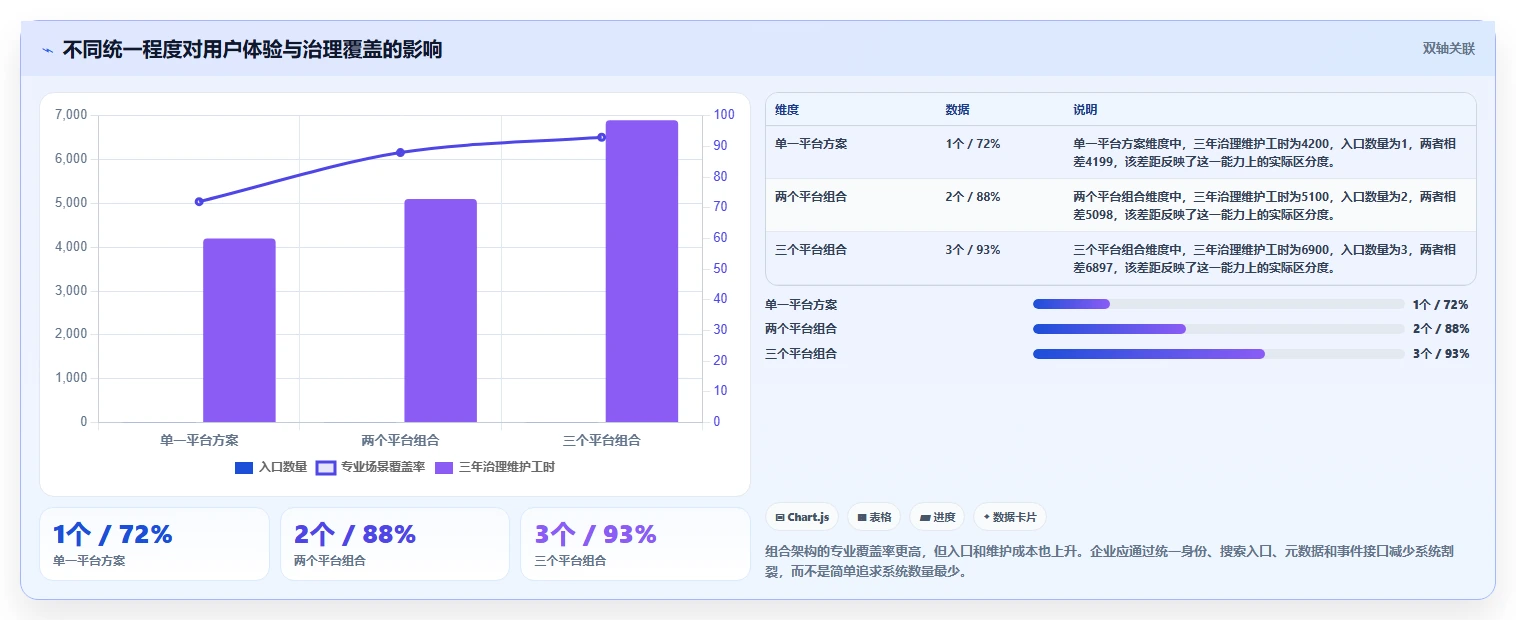
Task: Click the blue 入口数量 legend swatch
Action: 244,467
